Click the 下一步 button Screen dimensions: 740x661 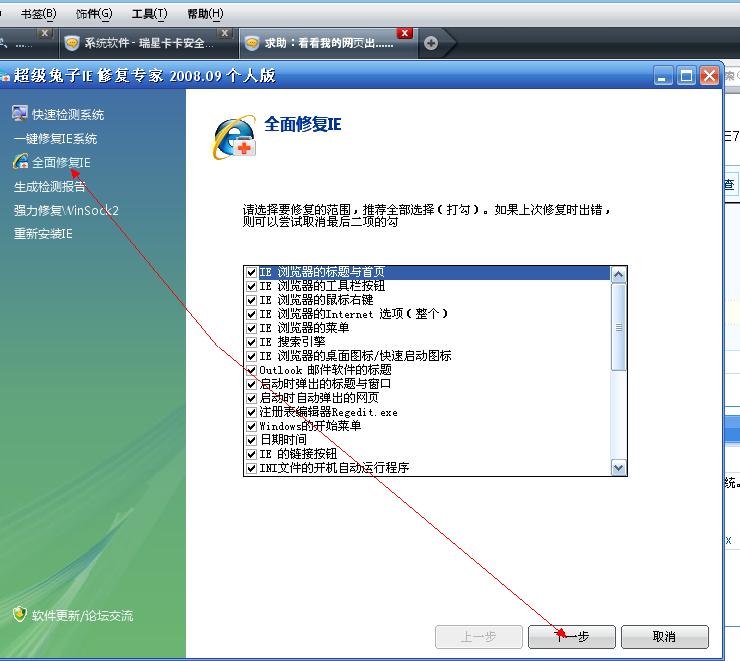pyautogui.click(x=572, y=637)
